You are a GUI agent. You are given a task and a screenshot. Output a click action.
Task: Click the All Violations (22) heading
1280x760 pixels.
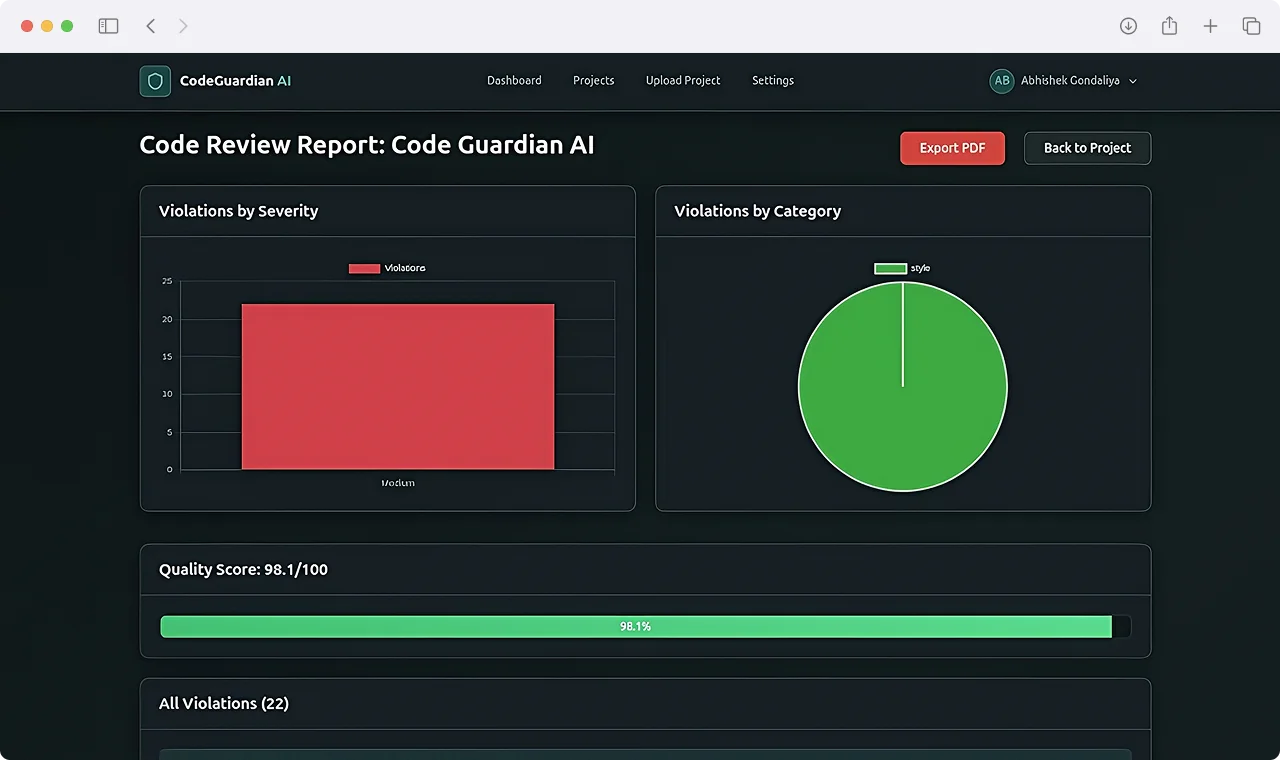224,704
